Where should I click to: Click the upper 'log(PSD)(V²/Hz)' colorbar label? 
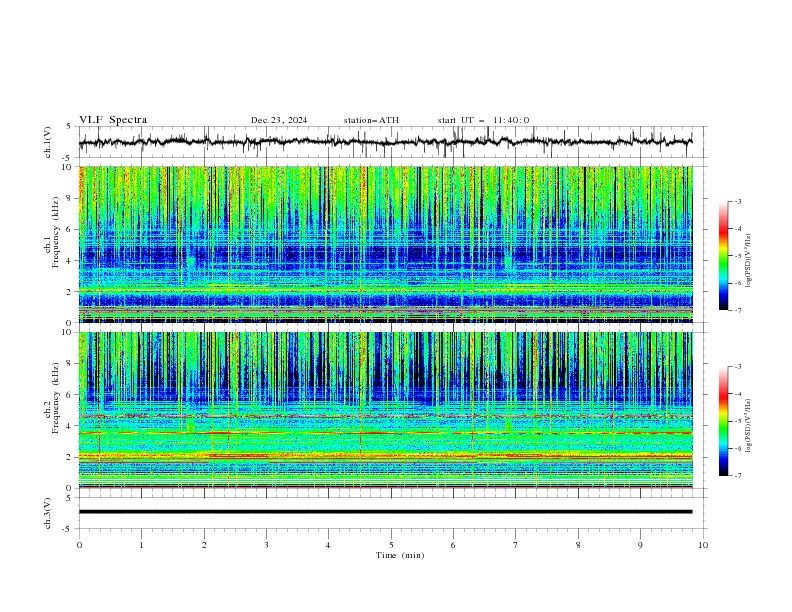[749, 261]
